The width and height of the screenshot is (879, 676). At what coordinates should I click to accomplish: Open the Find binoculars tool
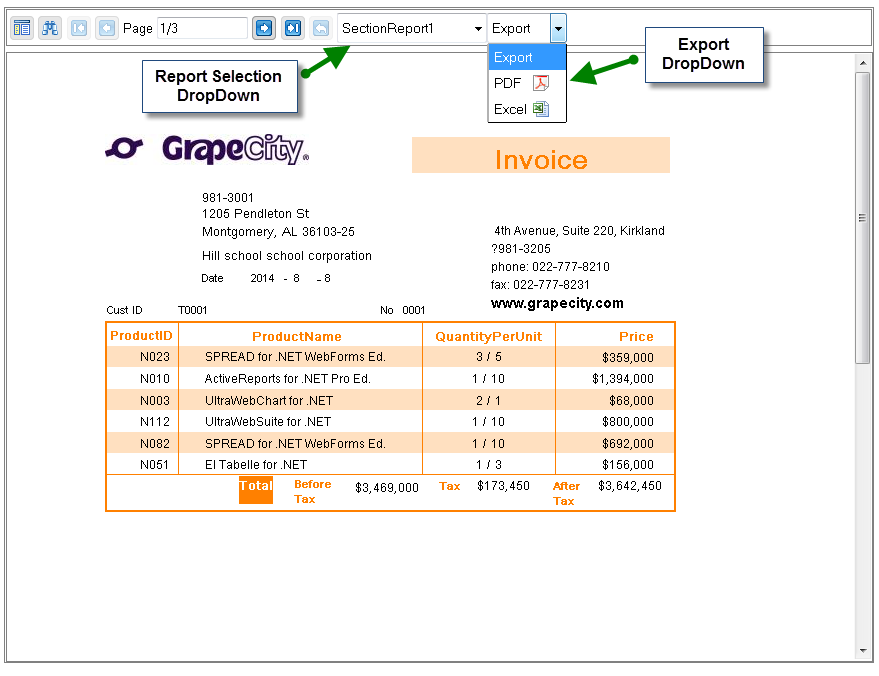pos(50,28)
